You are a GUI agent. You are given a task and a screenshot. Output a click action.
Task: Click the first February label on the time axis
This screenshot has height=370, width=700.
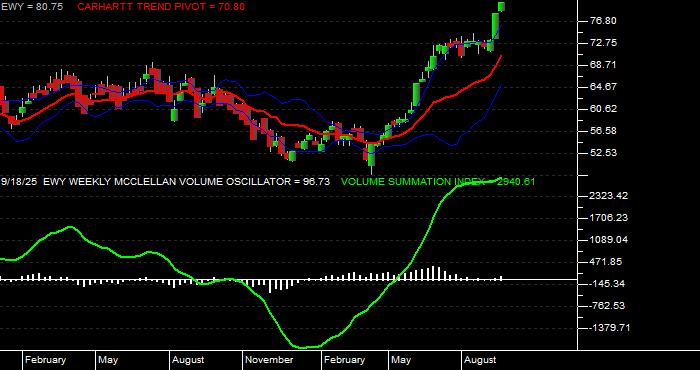pyautogui.click(x=45, y=360)
